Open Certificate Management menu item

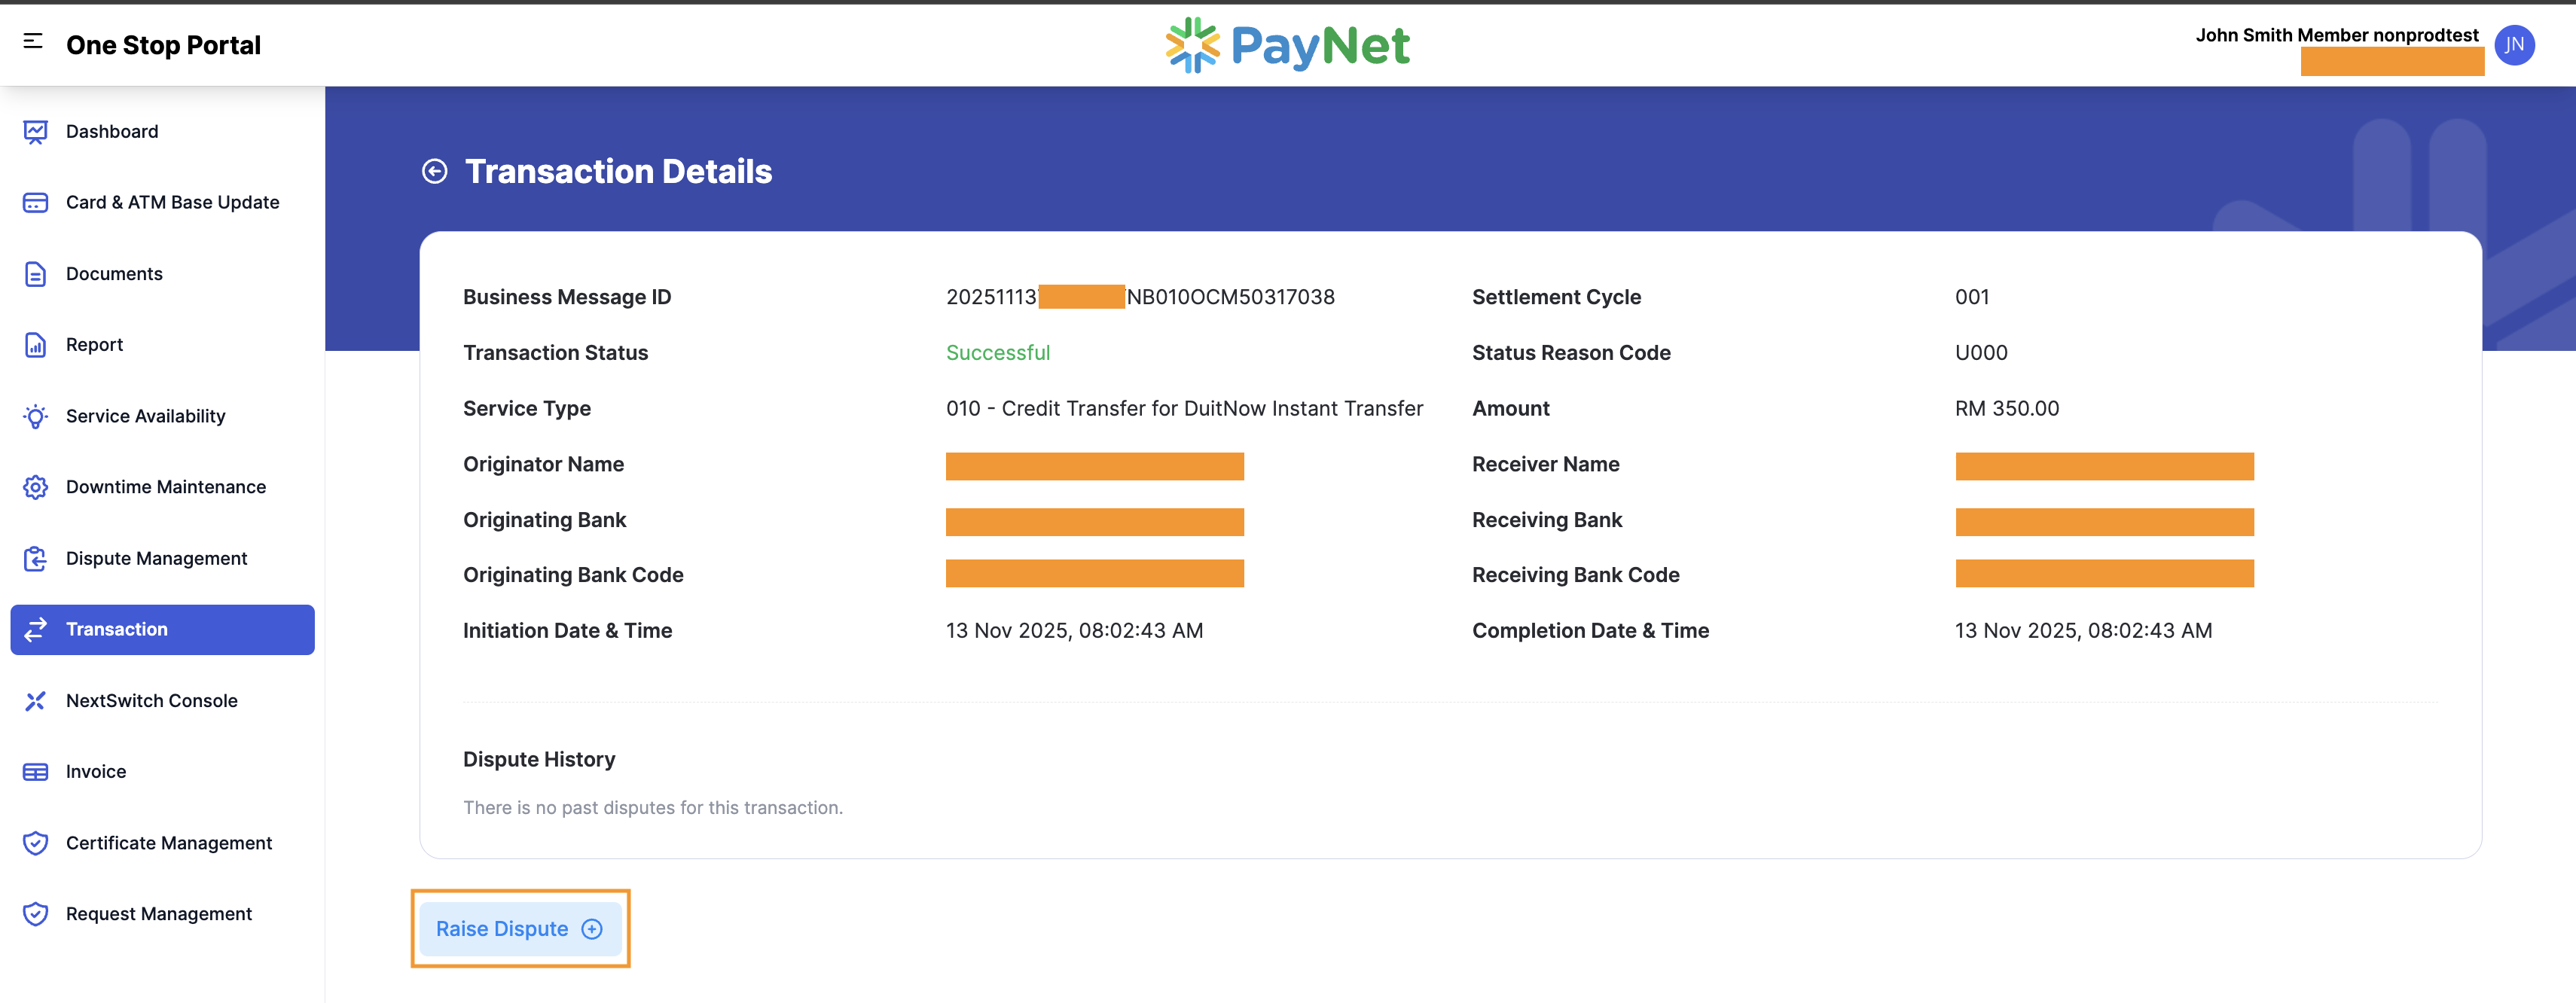tap(162, 843)
